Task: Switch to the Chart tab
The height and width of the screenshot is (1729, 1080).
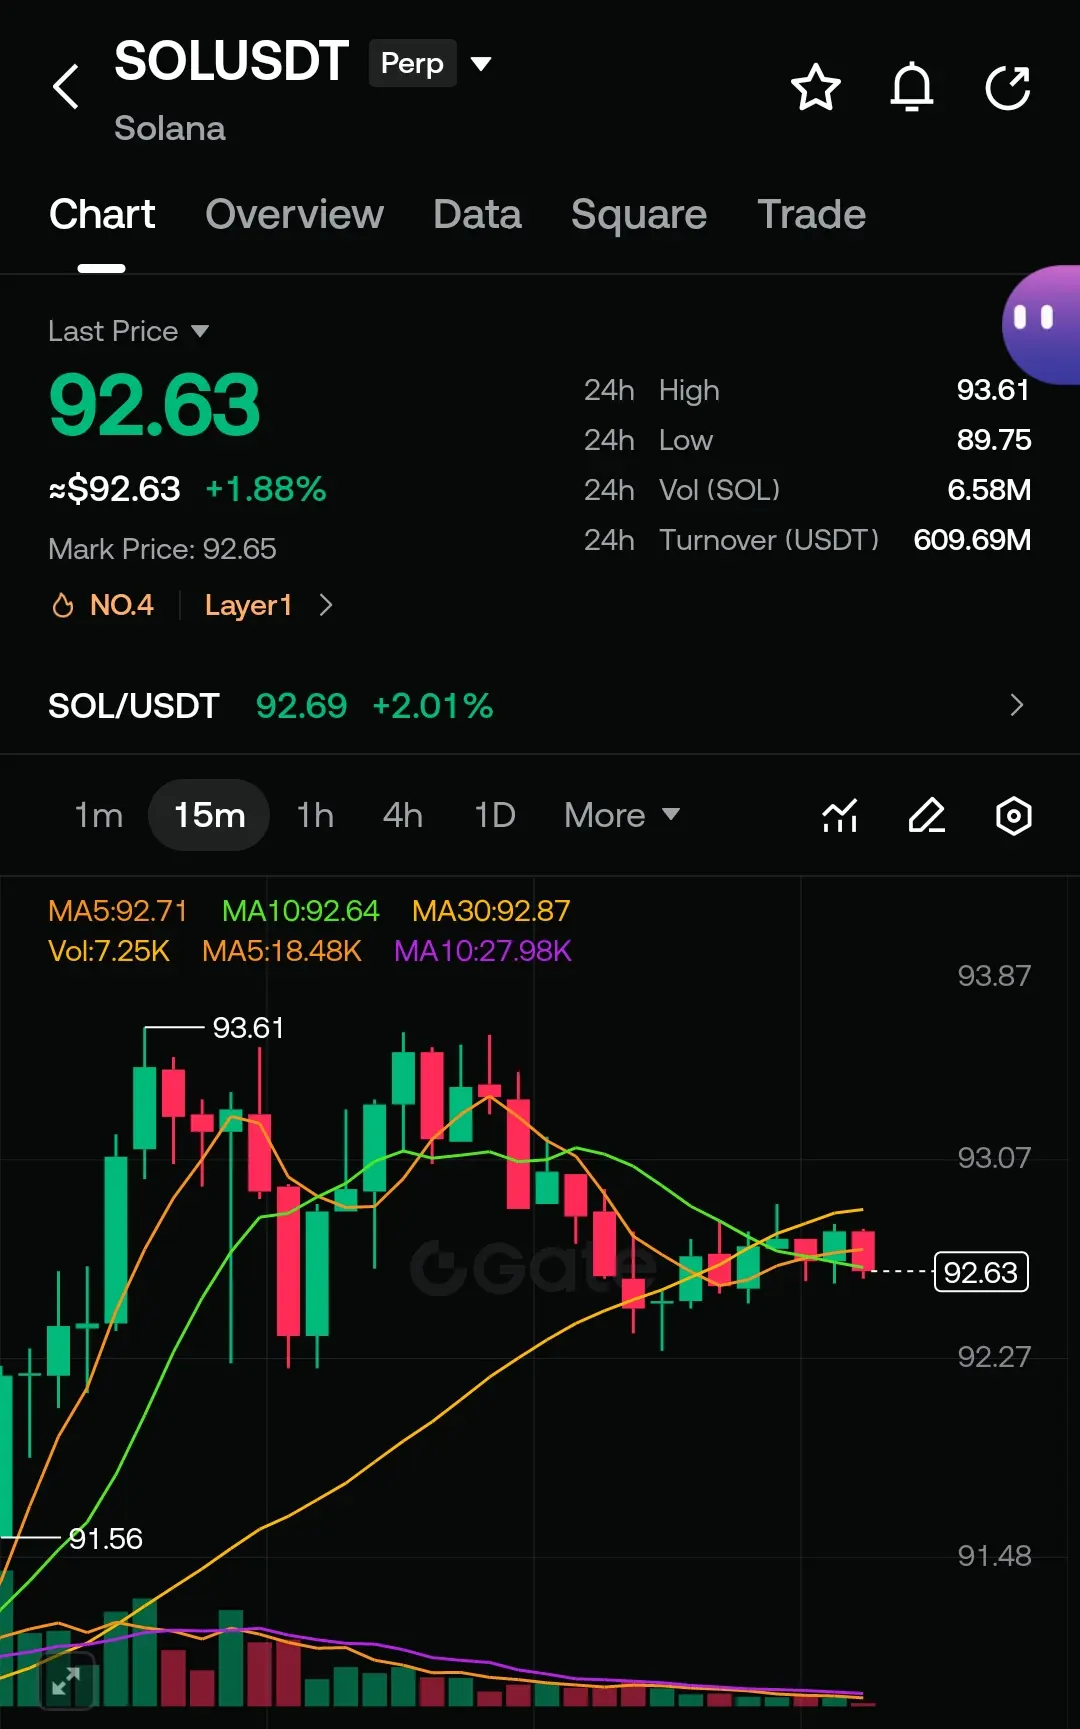Action: click(102, 214)
